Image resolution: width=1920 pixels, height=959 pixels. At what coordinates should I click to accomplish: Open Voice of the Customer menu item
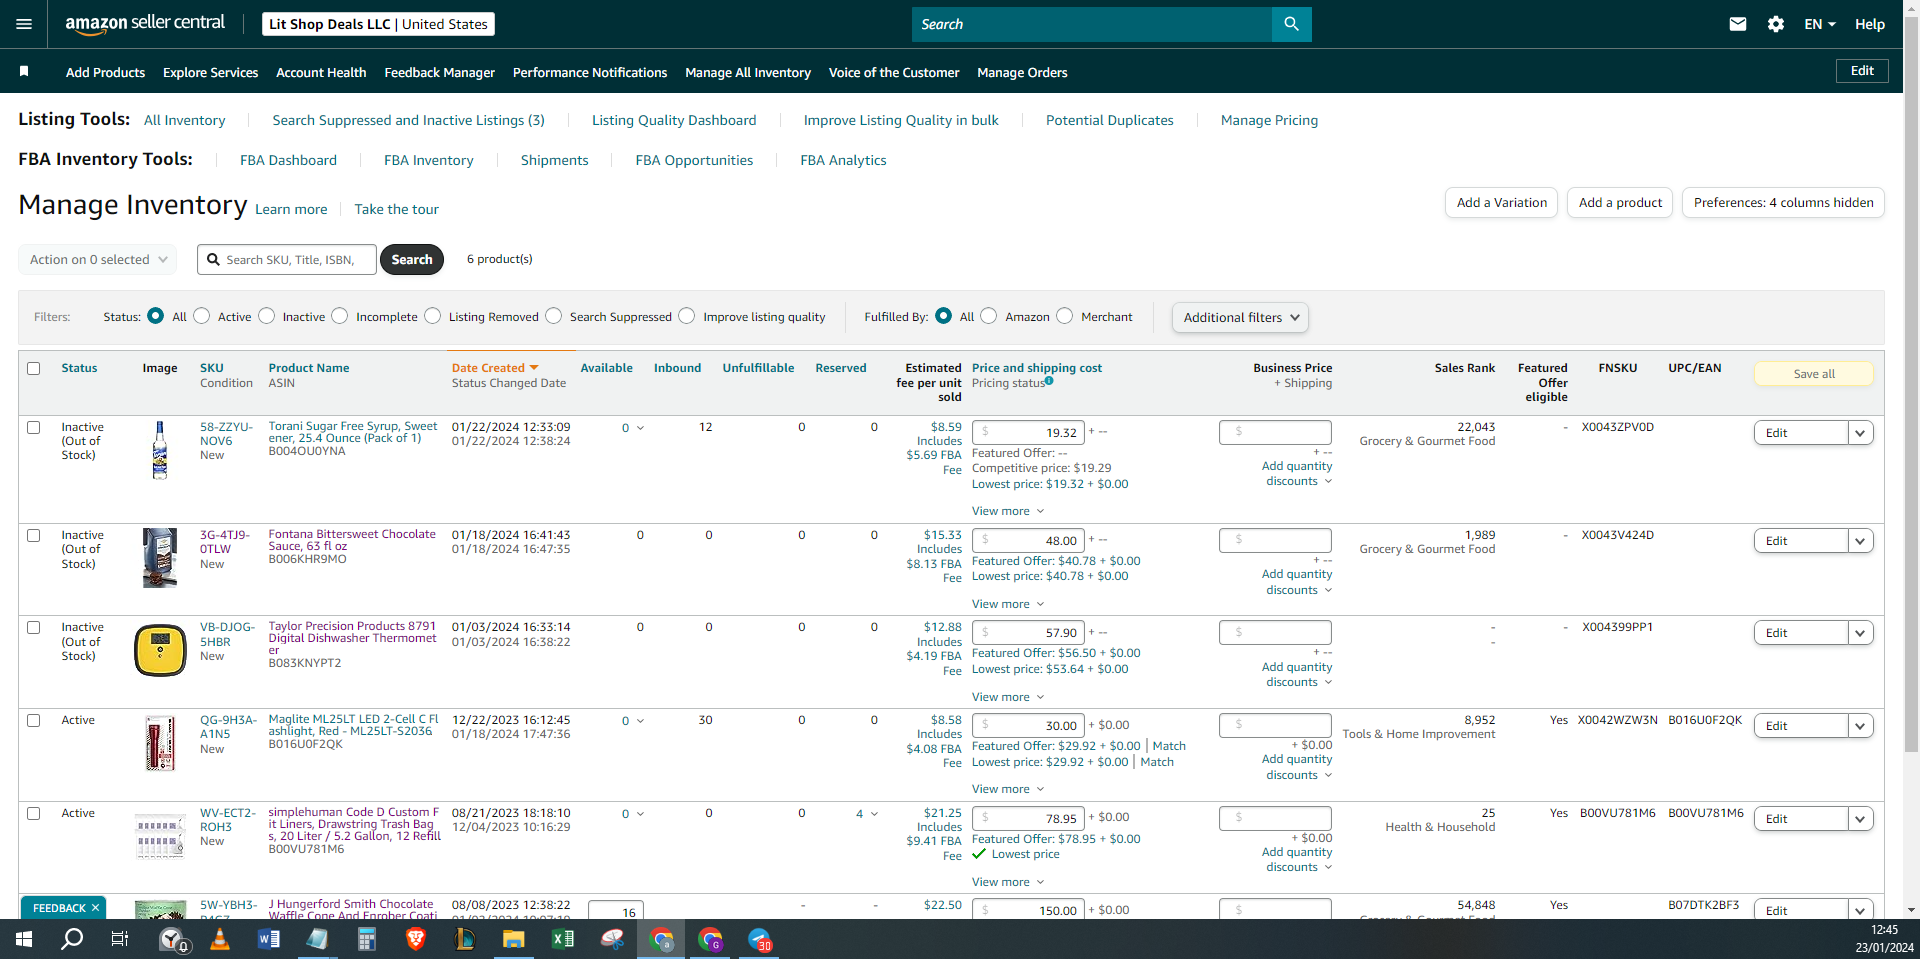pyautogui.click(x=894, y=72)
